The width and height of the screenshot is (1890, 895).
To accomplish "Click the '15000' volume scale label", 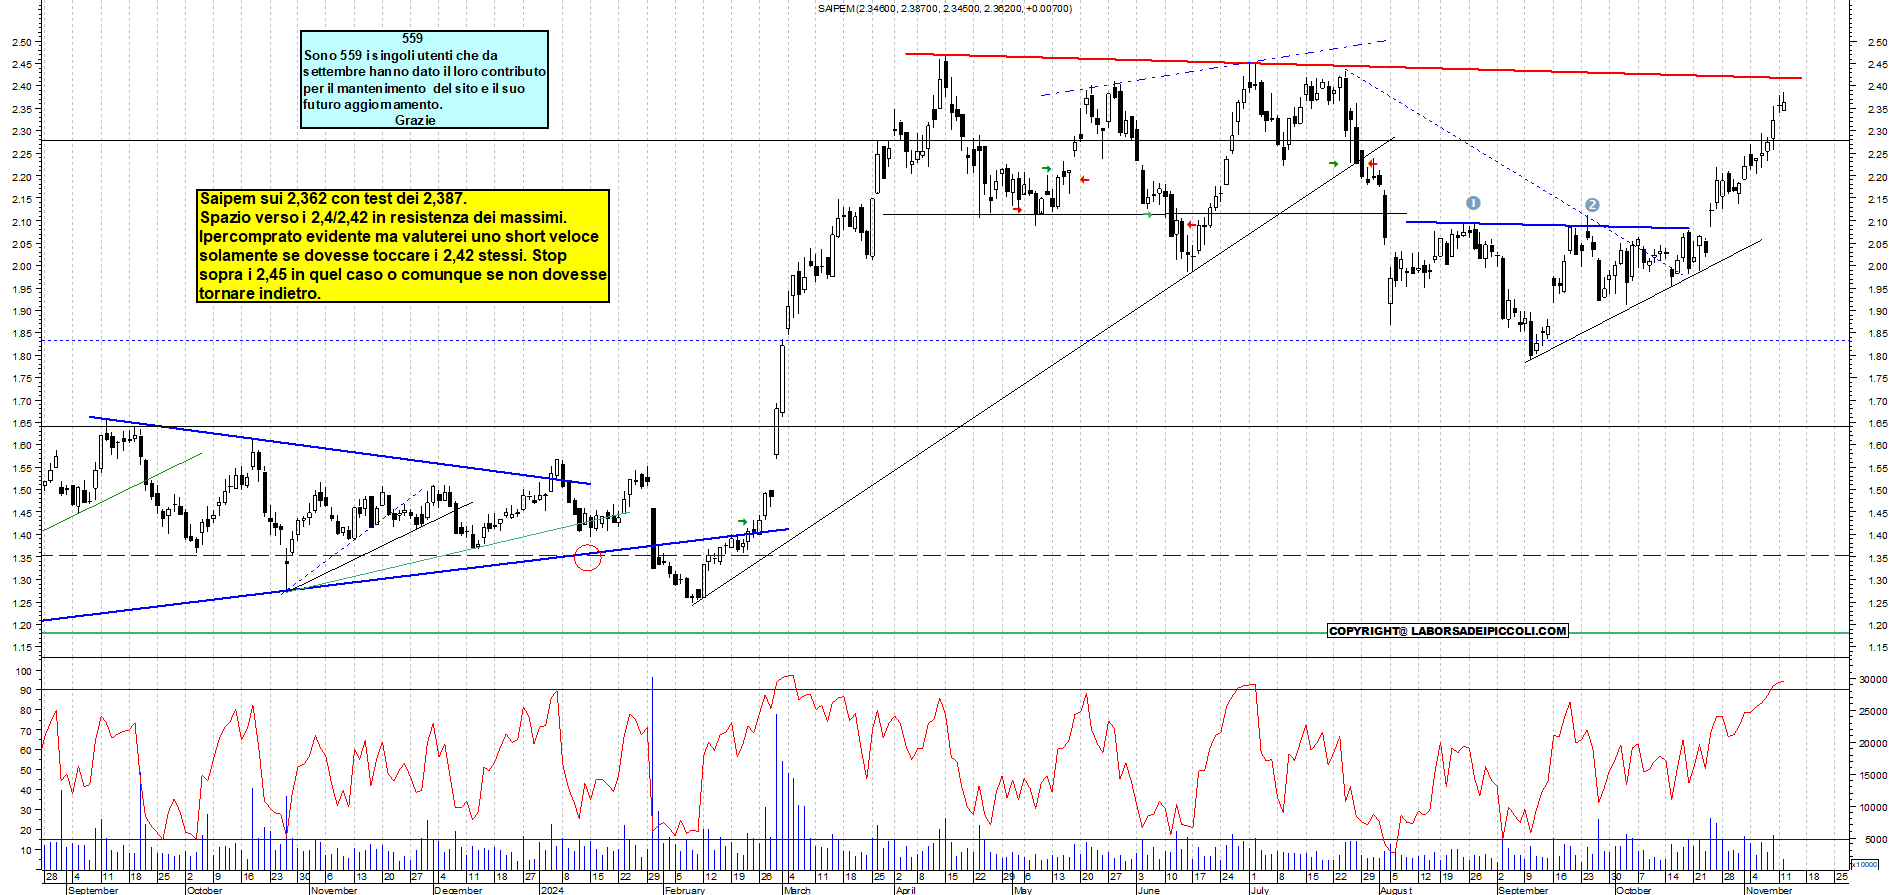I will pos(1873,776).
